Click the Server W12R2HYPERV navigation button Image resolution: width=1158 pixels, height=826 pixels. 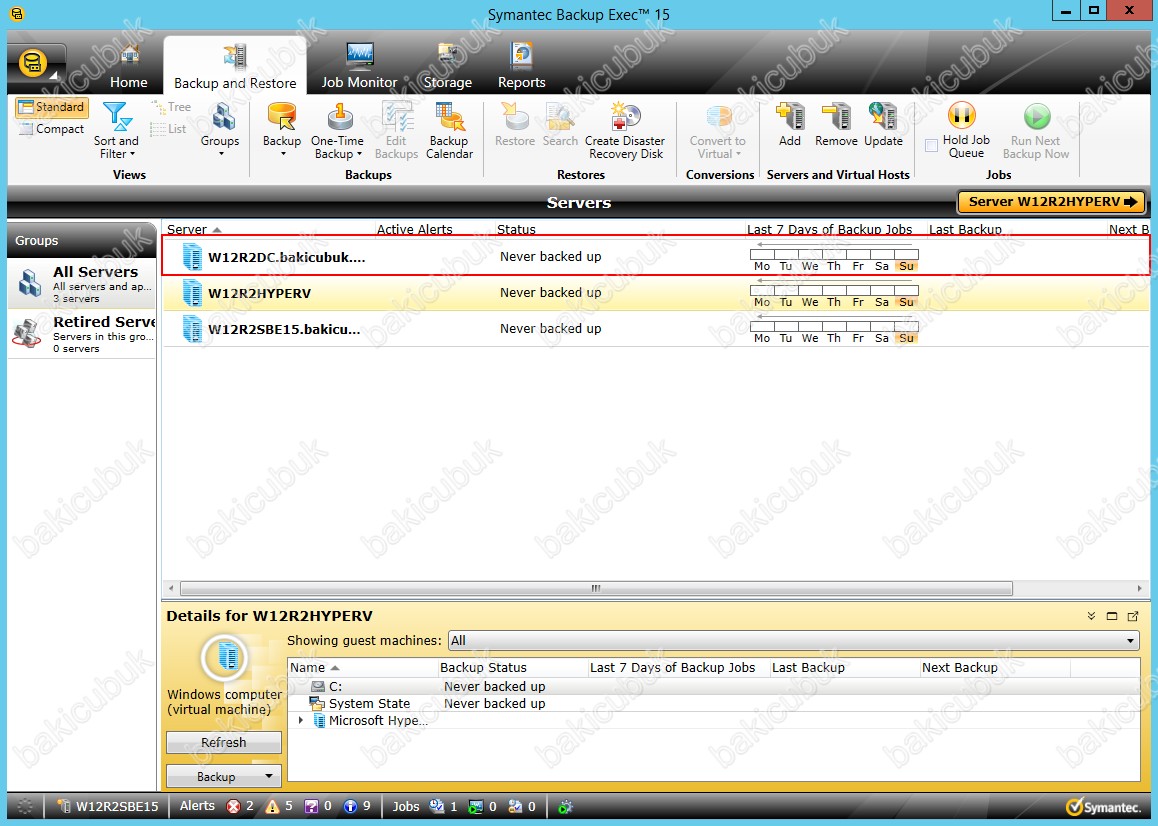coord(1051,202)
